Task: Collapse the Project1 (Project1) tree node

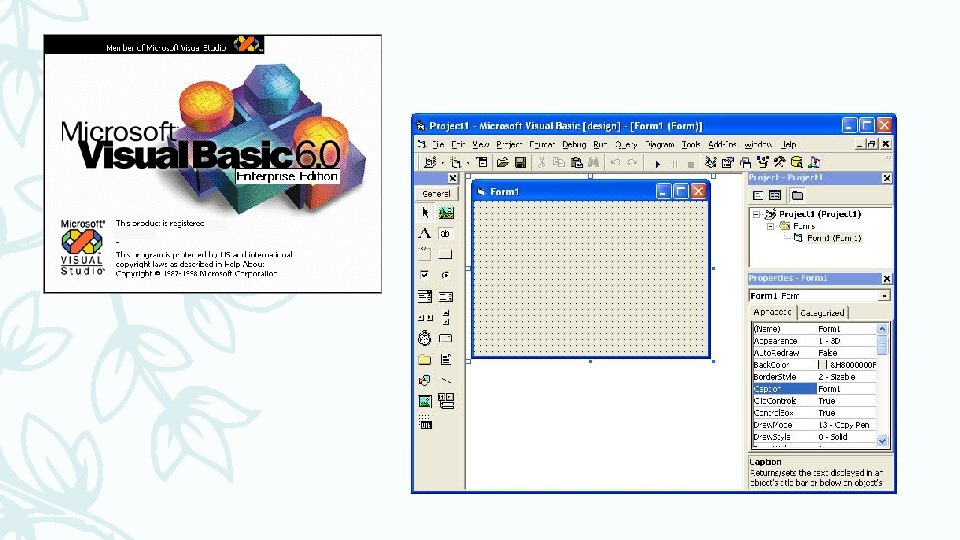Action: point(757,214)
